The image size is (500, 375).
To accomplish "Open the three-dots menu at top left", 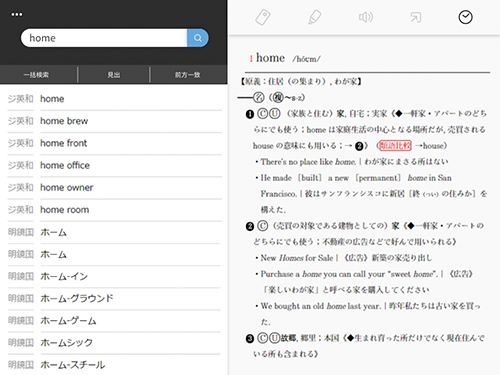I will (x=17, y=14).
